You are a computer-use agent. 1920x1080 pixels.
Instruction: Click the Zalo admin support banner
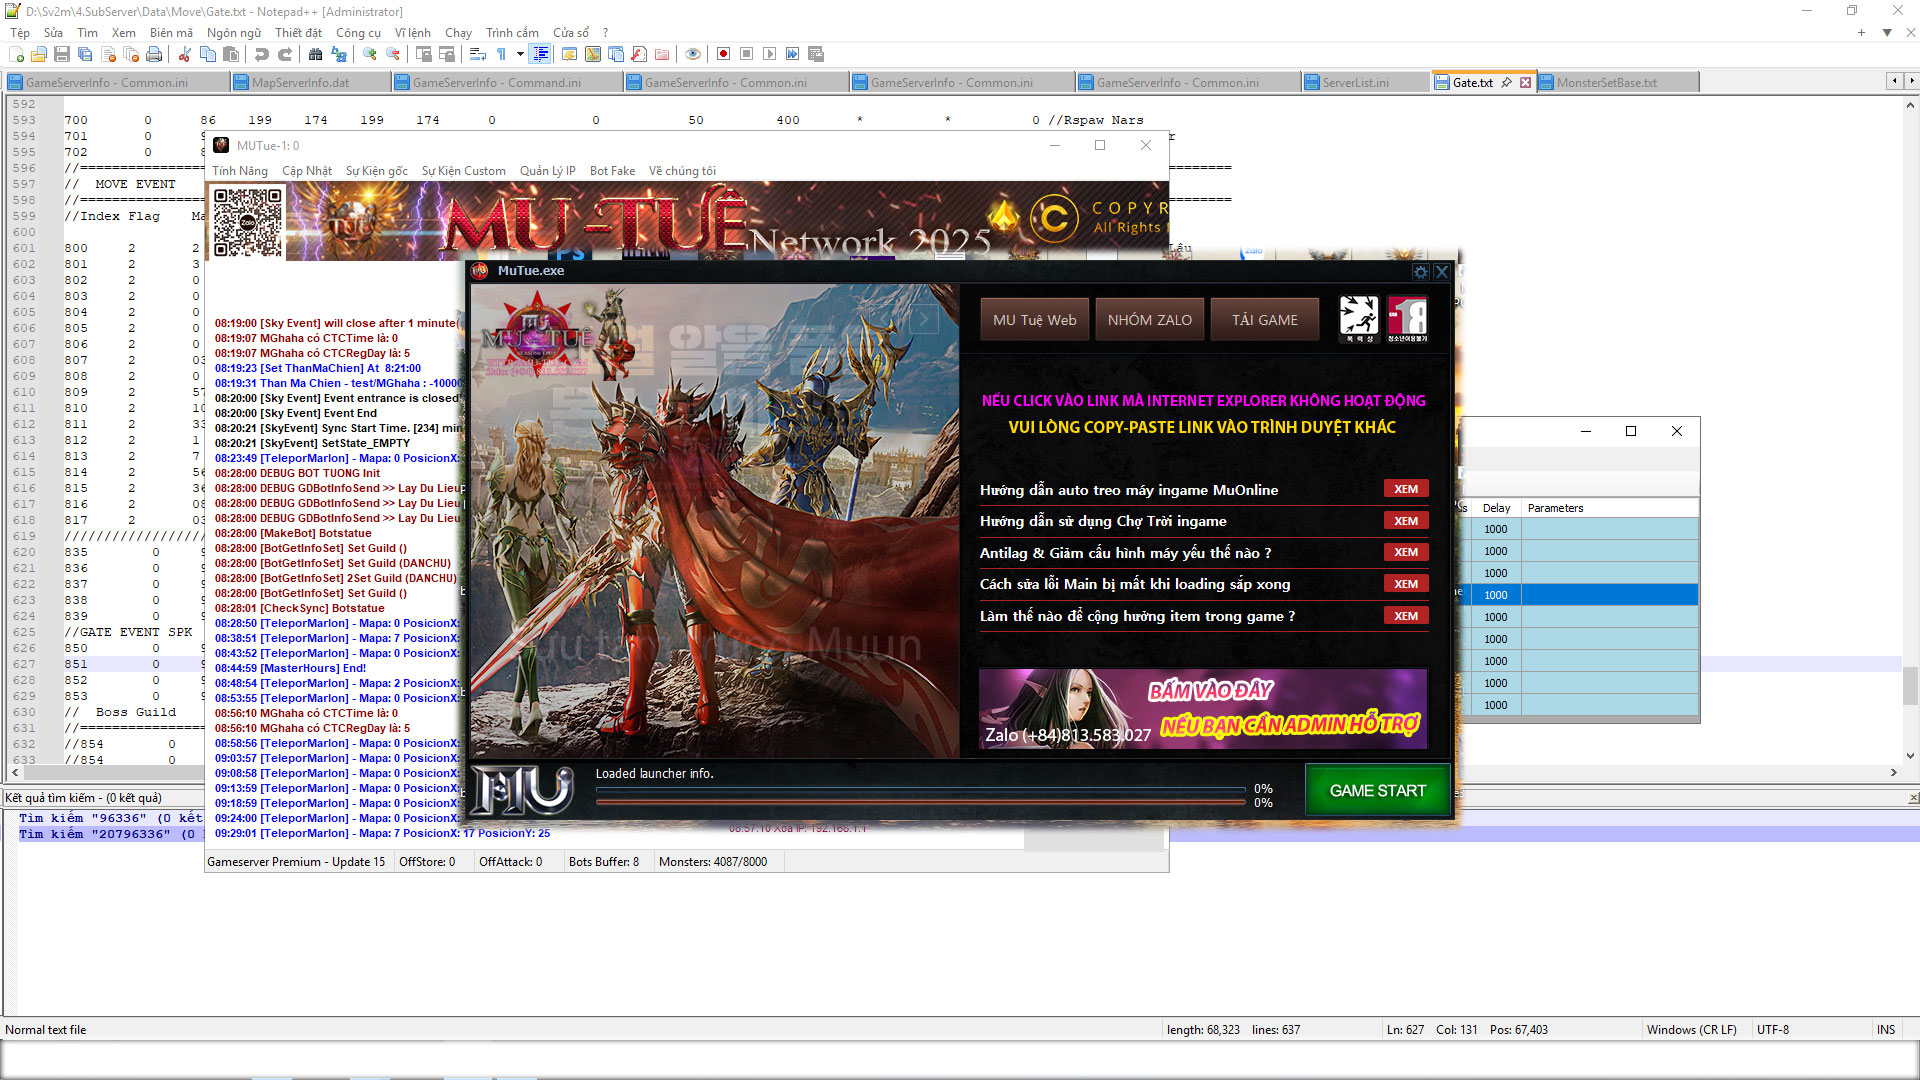[1203, 709]
